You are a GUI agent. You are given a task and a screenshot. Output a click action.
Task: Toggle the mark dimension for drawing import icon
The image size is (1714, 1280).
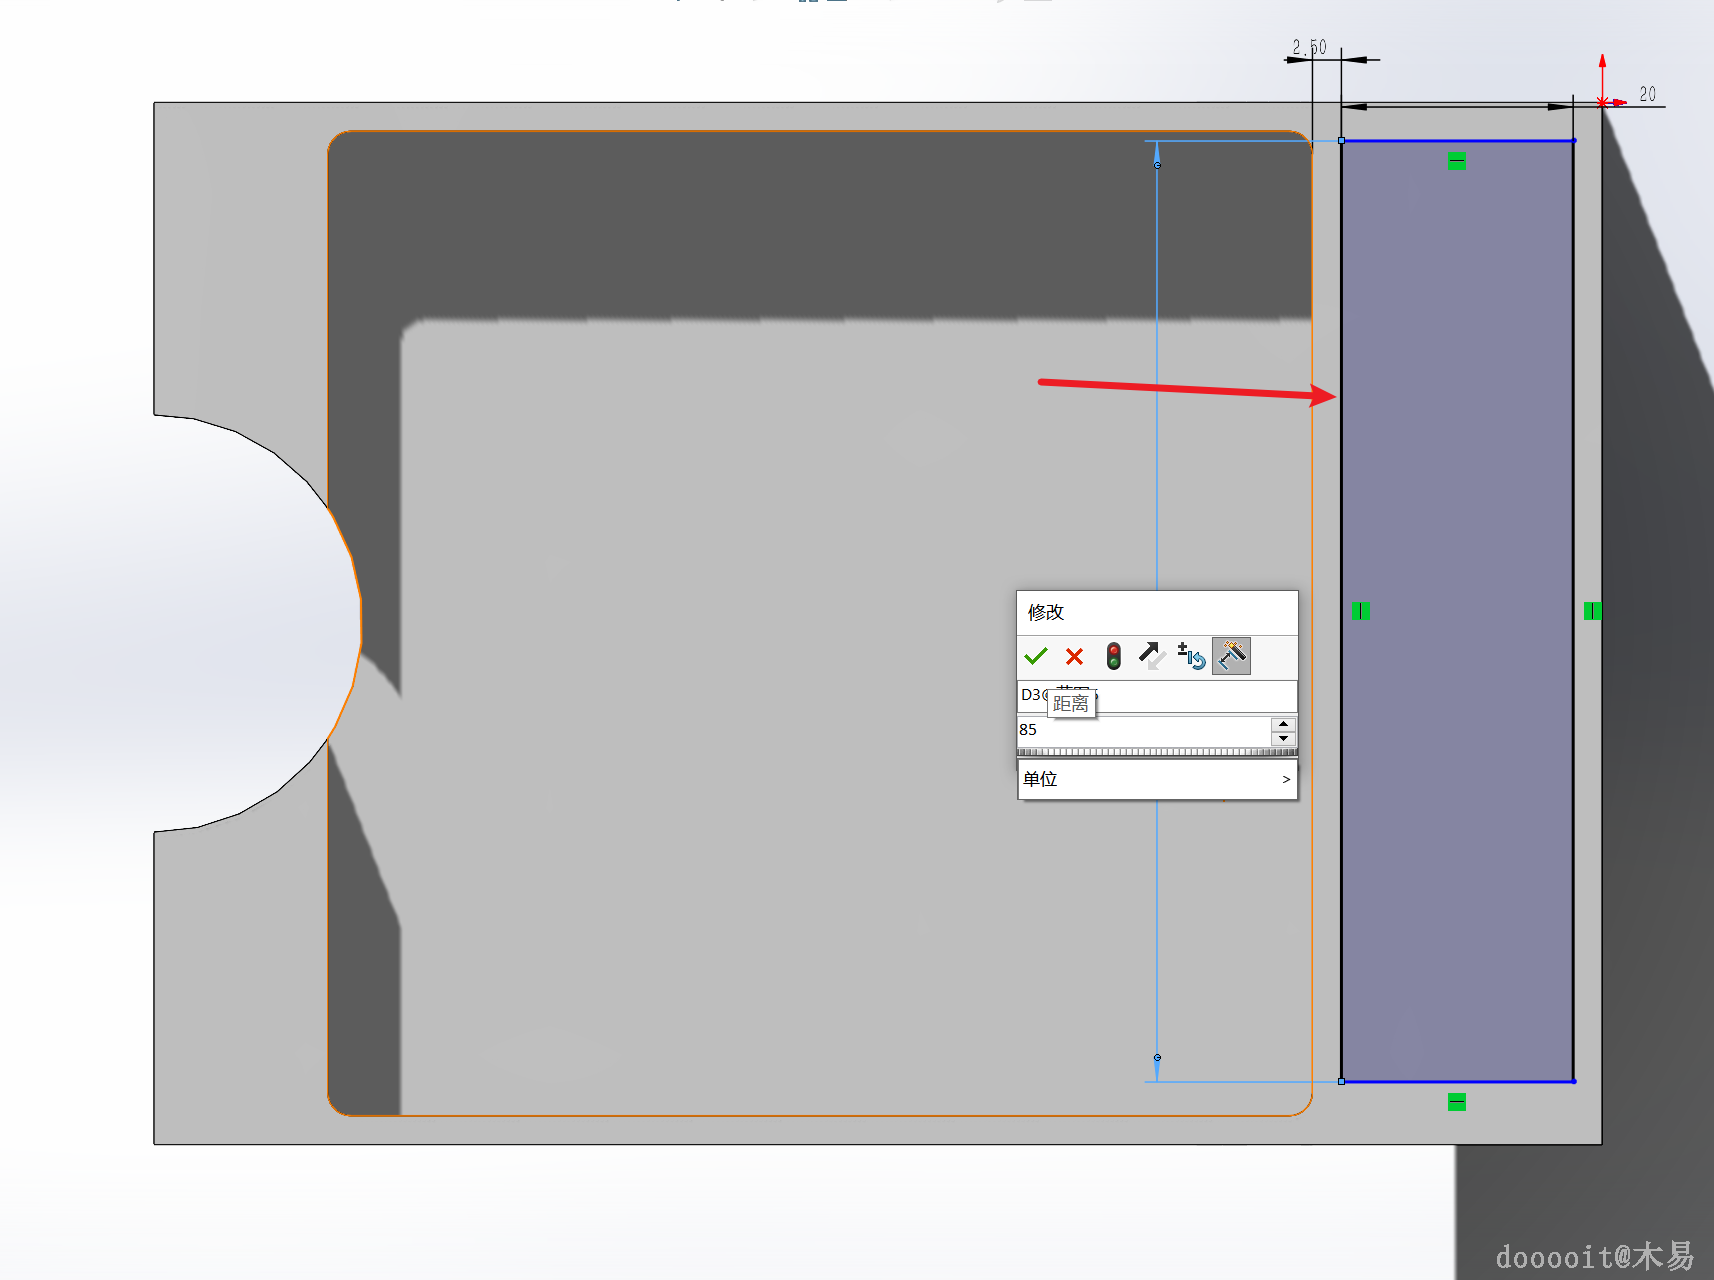tap(1231, 656)
